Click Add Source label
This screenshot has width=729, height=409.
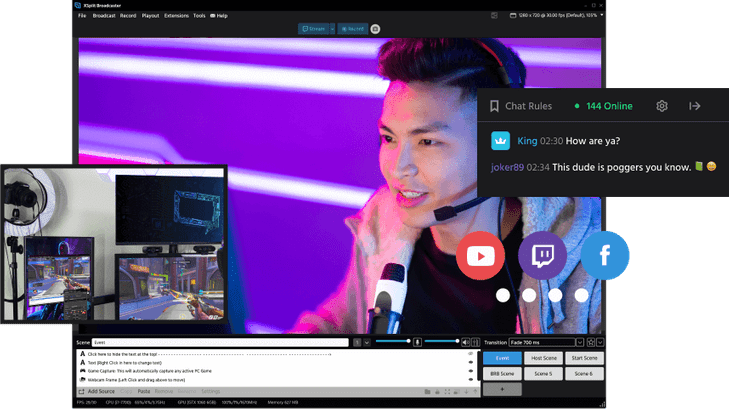tap(101, 391)
